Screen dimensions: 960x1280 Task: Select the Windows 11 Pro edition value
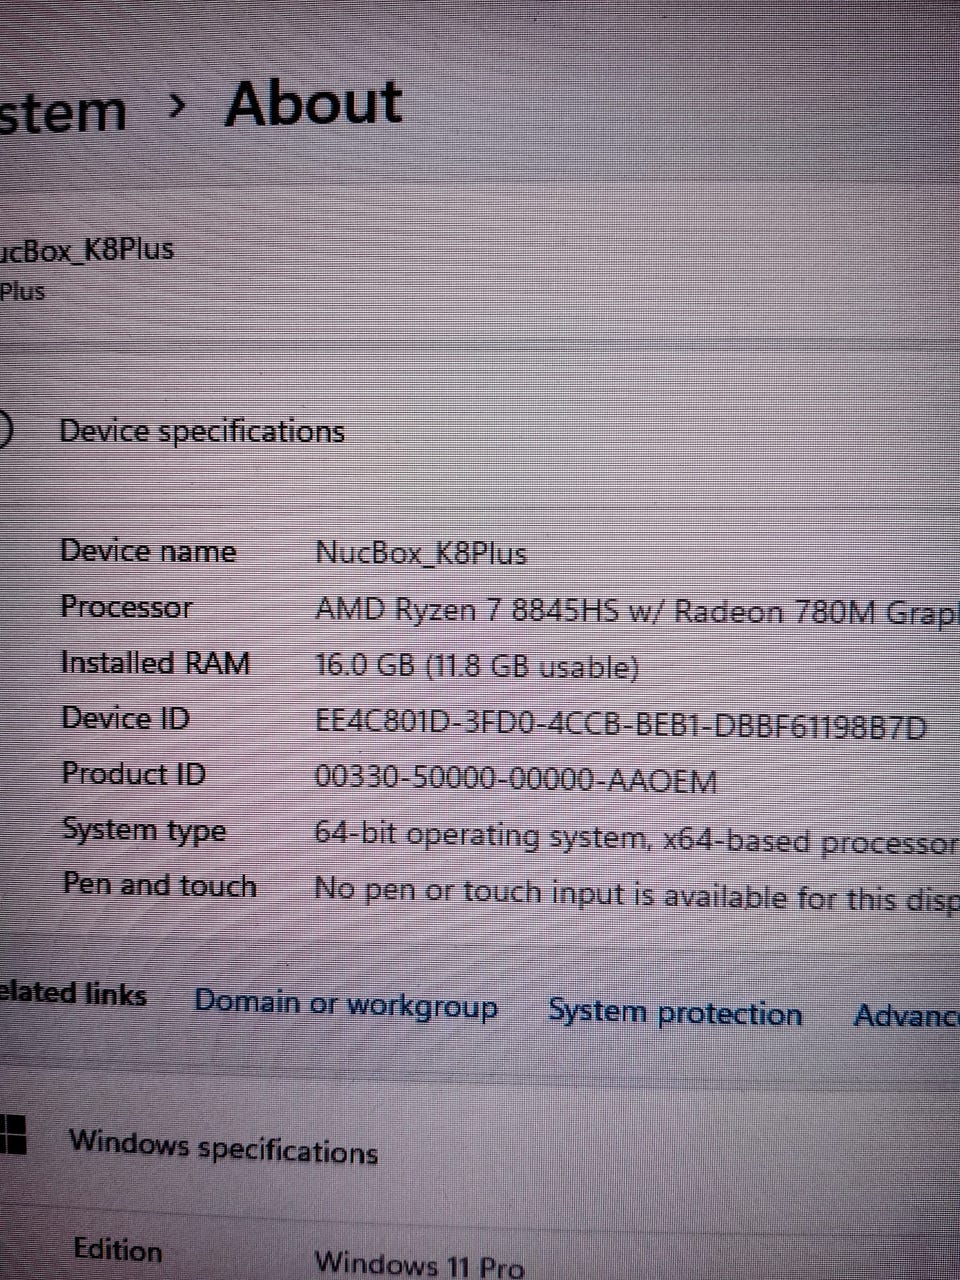click(x=419, y=1264)
